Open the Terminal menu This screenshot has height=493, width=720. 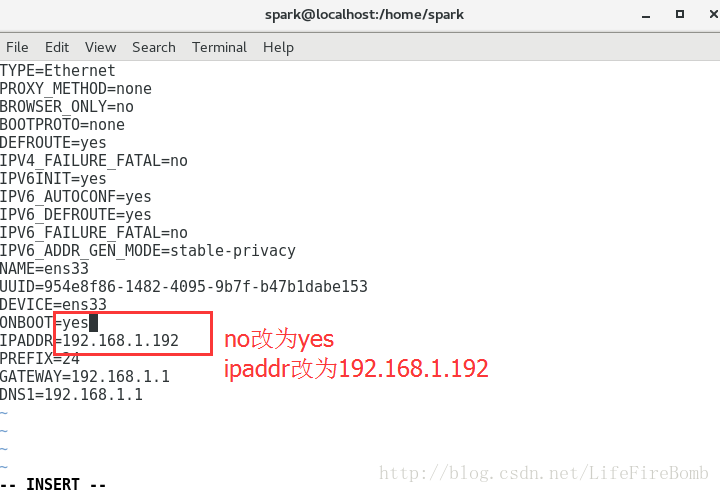click(219, 47)
